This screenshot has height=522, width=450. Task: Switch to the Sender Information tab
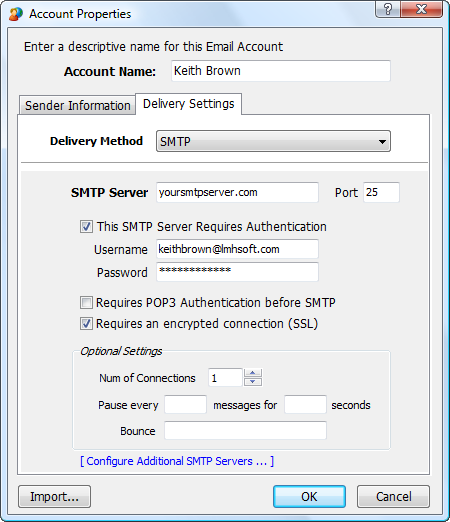coord(78,105)
